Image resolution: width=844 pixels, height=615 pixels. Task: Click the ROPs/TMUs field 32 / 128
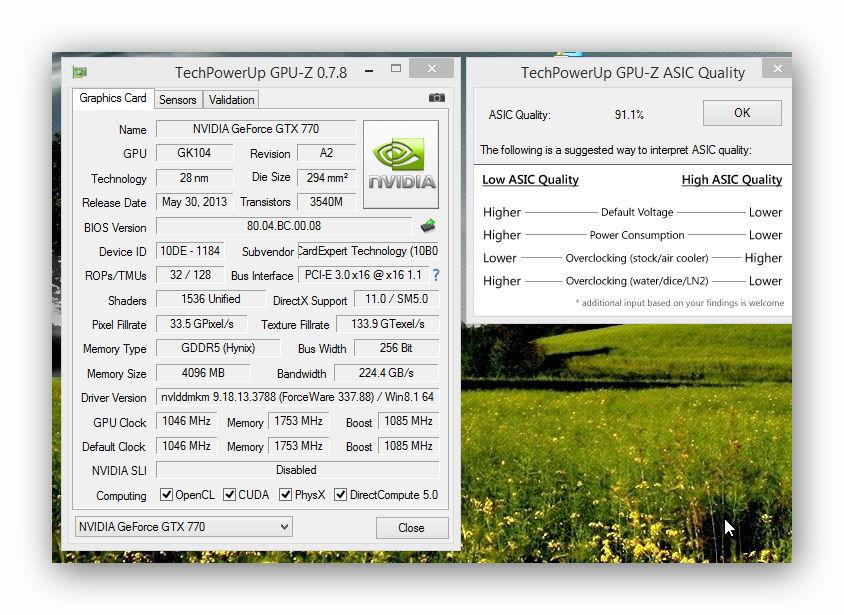pyautogui.click(x=190, y=275)
